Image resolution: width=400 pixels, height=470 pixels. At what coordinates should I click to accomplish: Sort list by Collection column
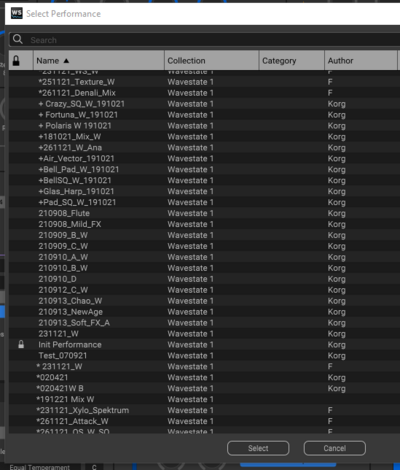211,60
